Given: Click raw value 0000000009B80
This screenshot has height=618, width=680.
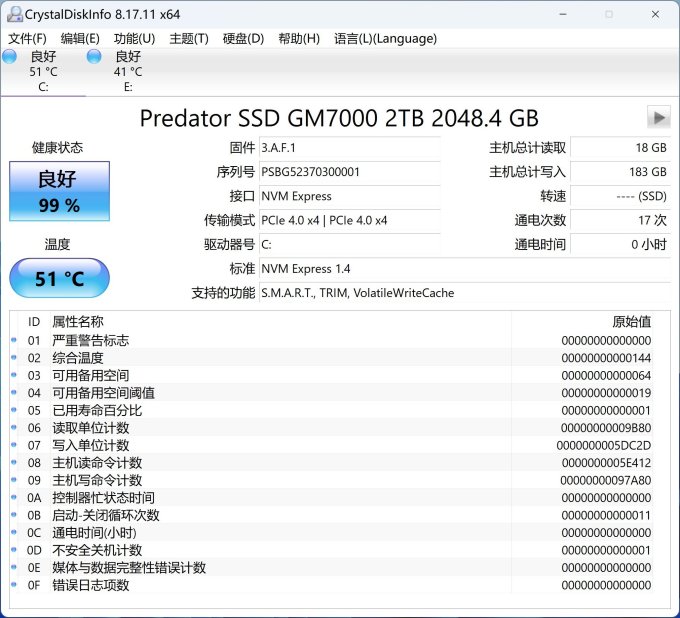Looking at the screenshot, I should click(x=606, y=428).
